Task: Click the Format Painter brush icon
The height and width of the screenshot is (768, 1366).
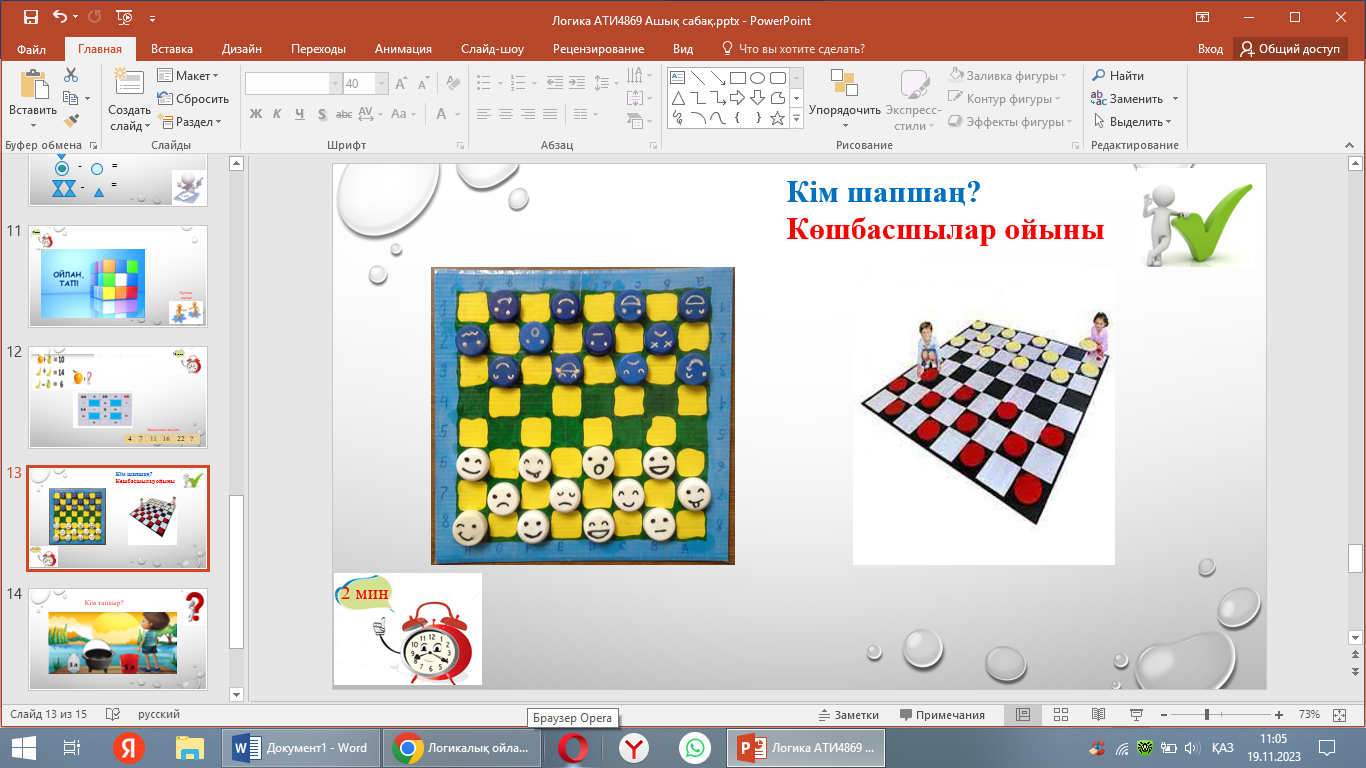Action: [x=70, y=120]
